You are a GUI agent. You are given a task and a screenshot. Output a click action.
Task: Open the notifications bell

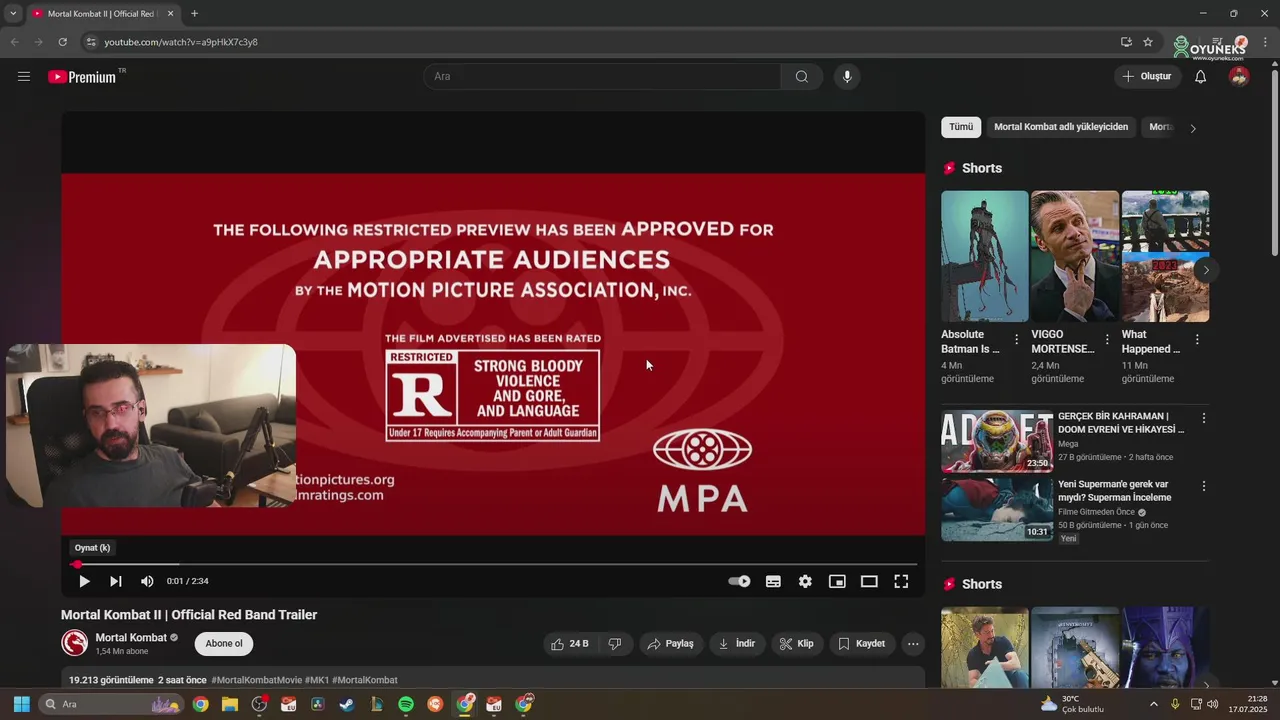pos(1201,76)
